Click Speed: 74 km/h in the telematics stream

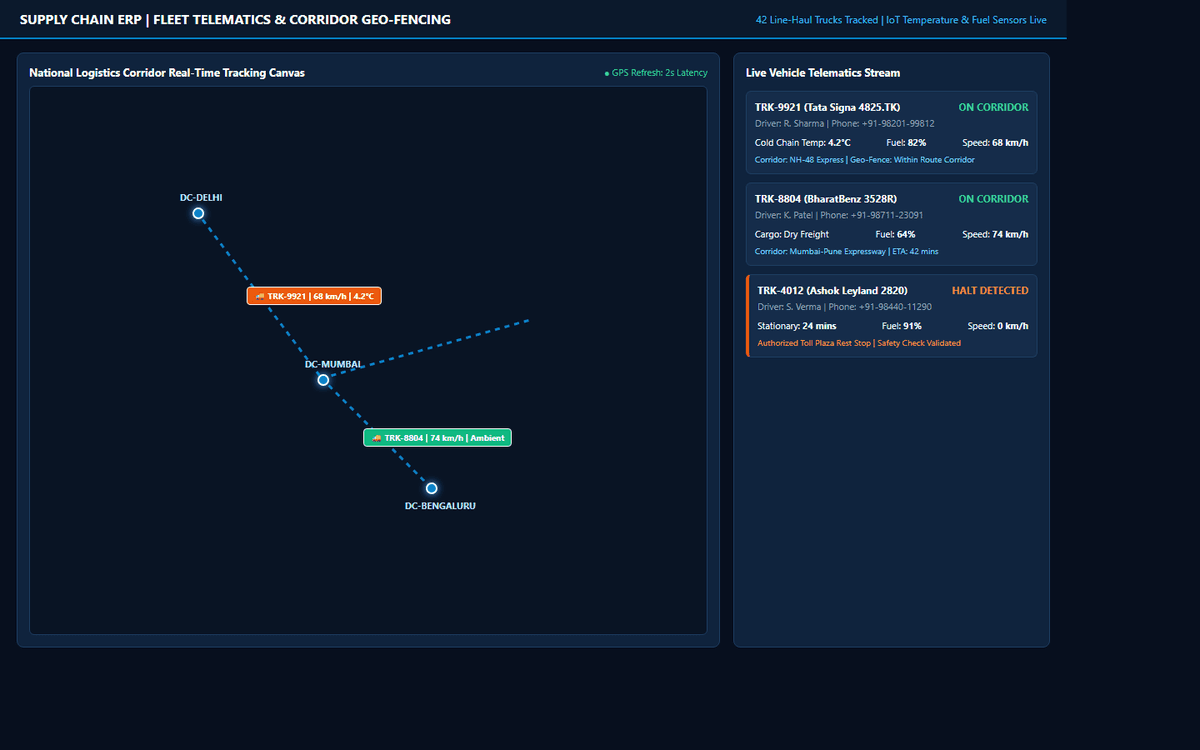[995, 235]
